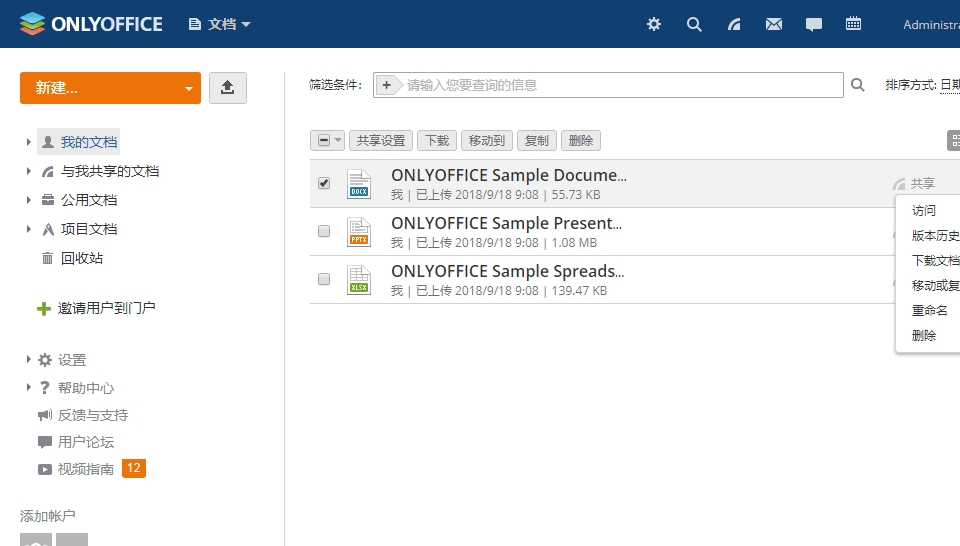Check the Sample Presentation file checkbox
The height and width of the screenshot is (546, 960).
click(324, 231)
